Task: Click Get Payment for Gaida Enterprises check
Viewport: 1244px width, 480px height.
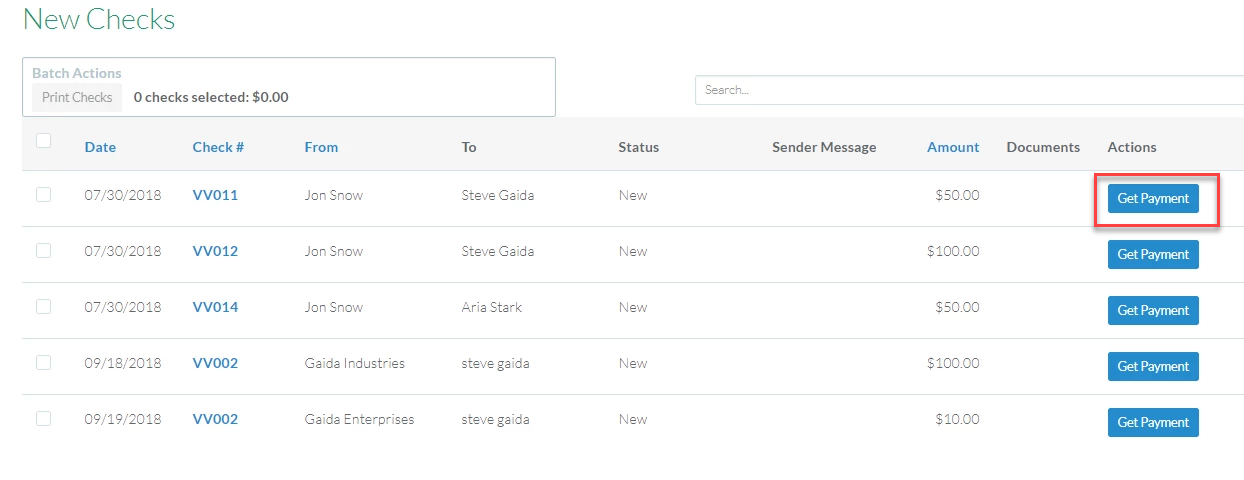Action: (x=1153, y=422)
